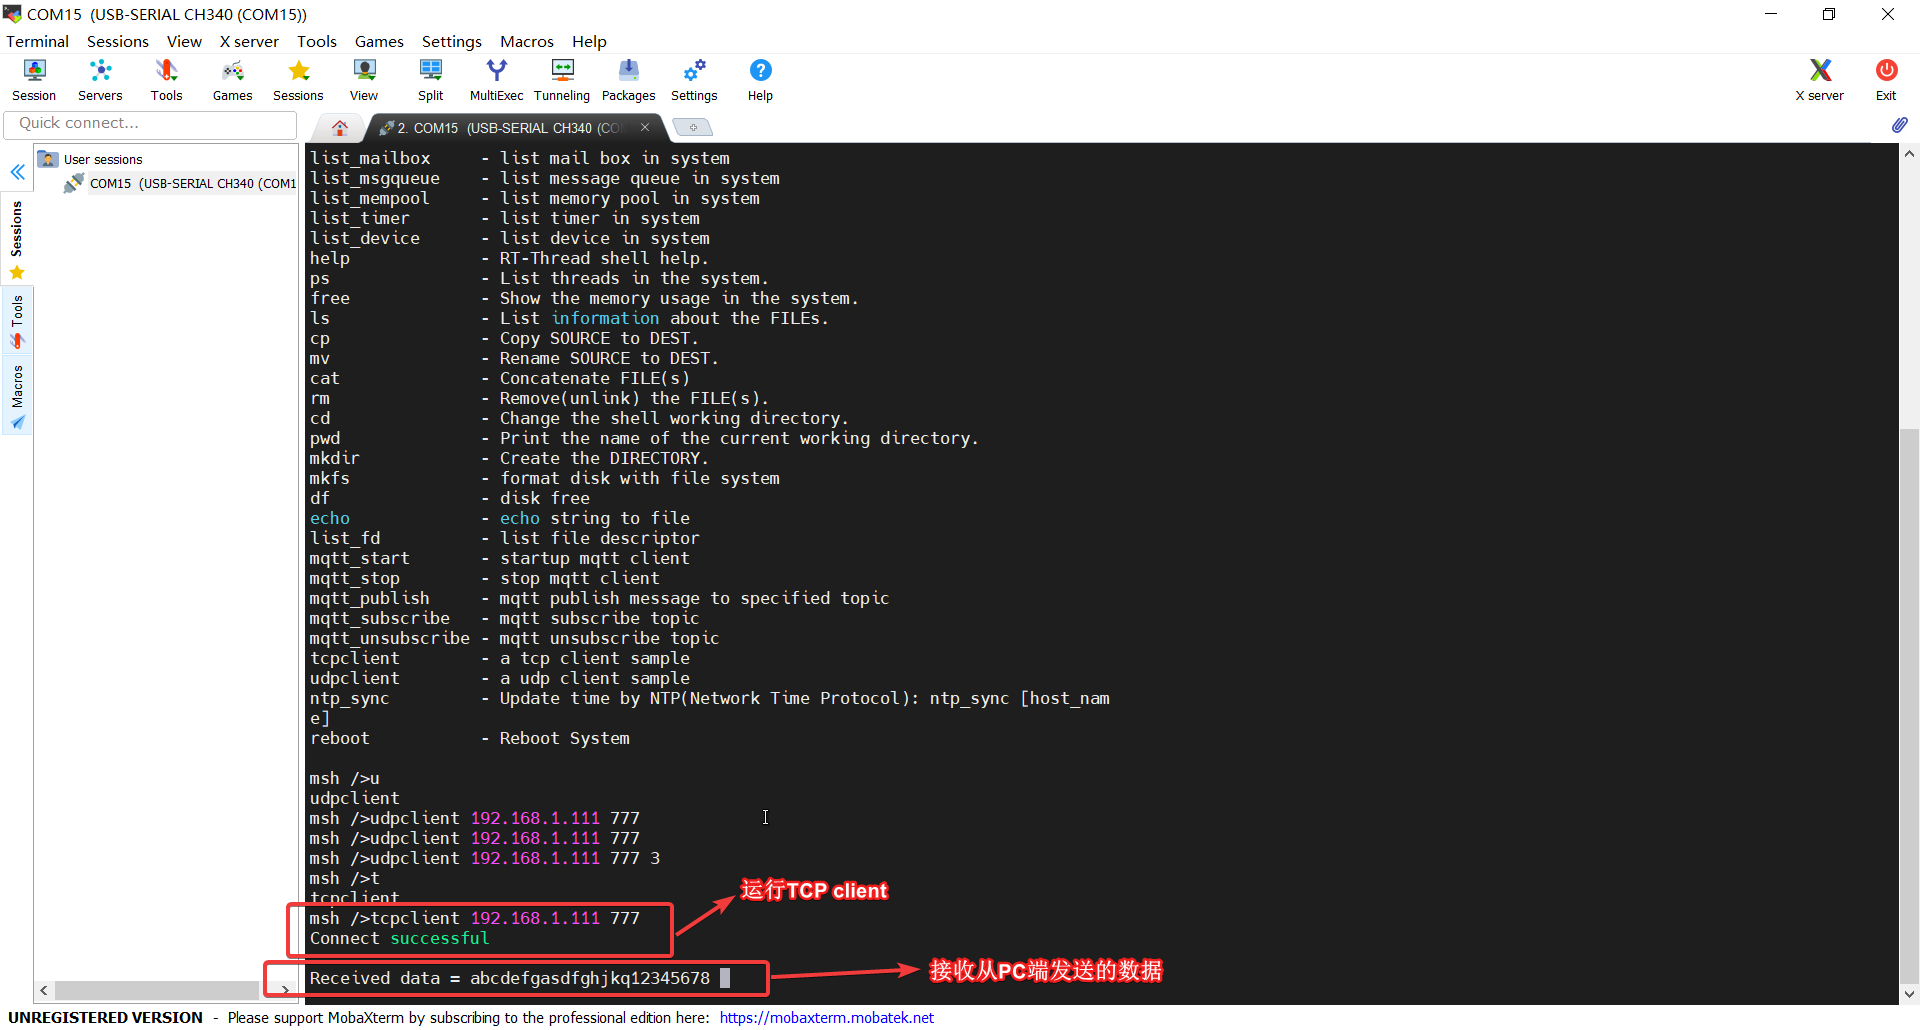1920x1030 pixels.
Task: Open the Games menu in menu bar
Action: tap(379, 41)
